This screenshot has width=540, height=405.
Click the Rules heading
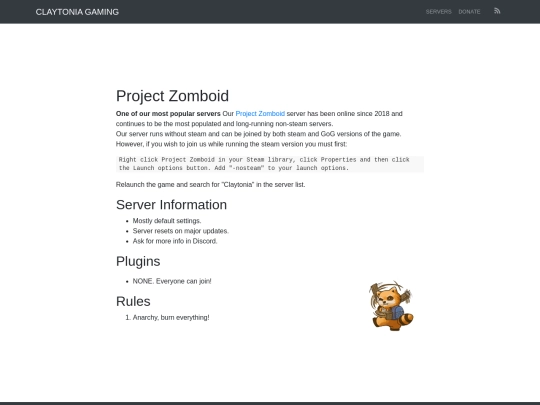133,301
